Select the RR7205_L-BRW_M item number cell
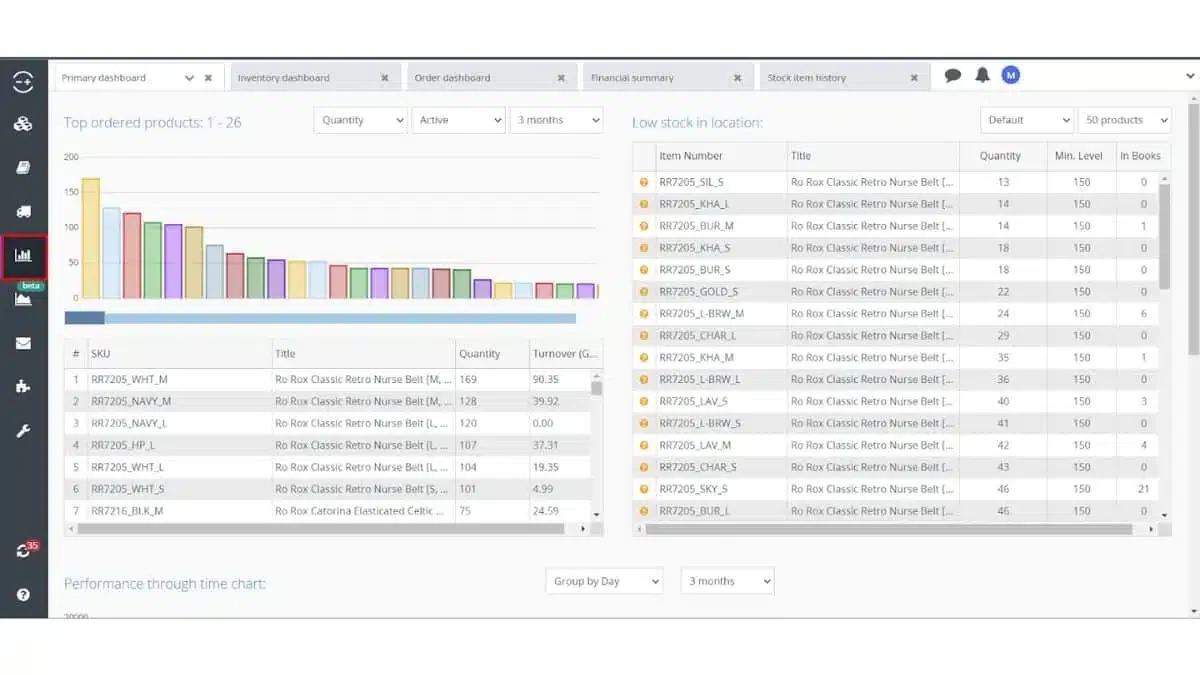This screenshot has width=1200, height=675. [720, 314]
